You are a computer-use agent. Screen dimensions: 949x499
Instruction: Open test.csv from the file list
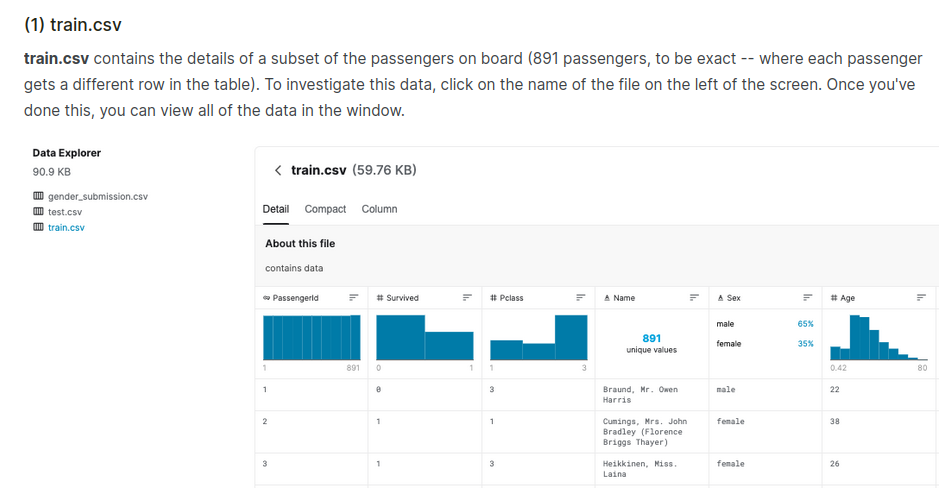click(65, 212)
